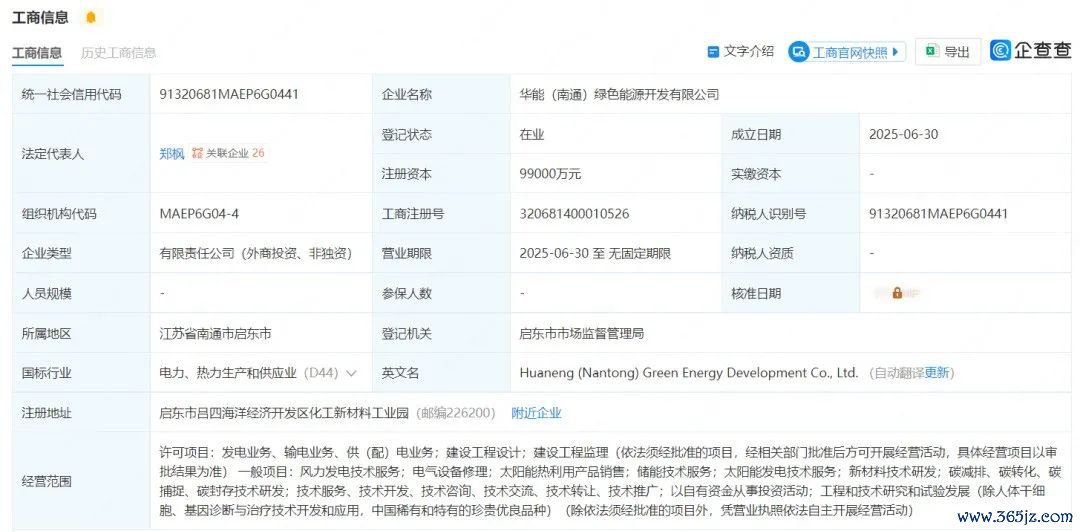The height and width of the screenshot is (532, 1080).
Task: Select registered capital 99000万元
Action: point(550,174)
